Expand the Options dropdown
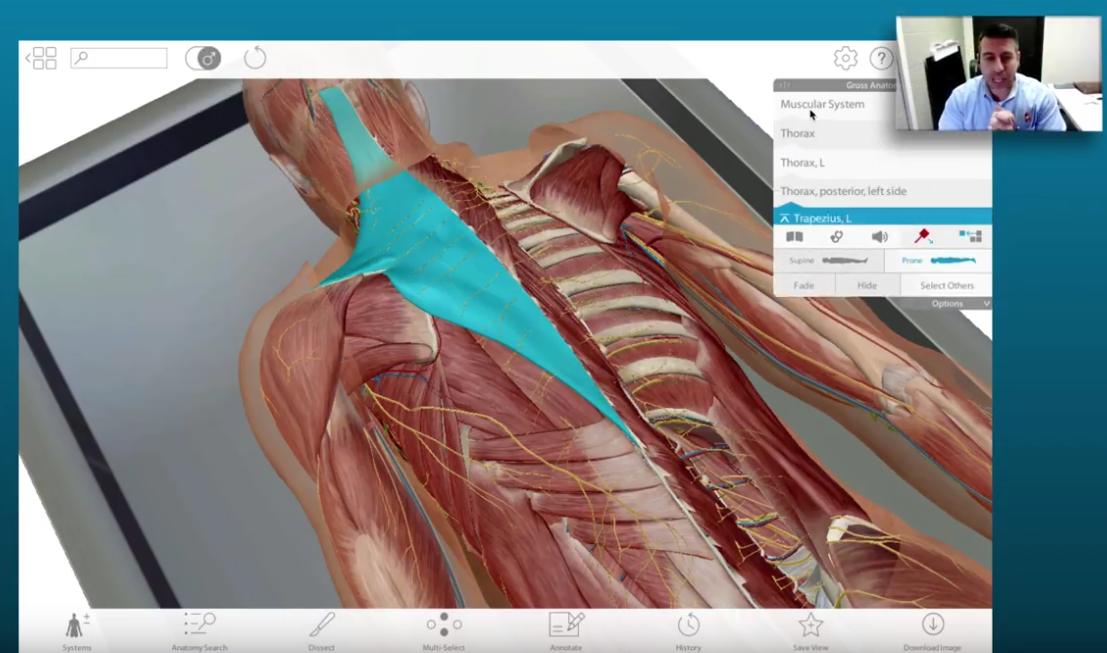 (960, 304)
